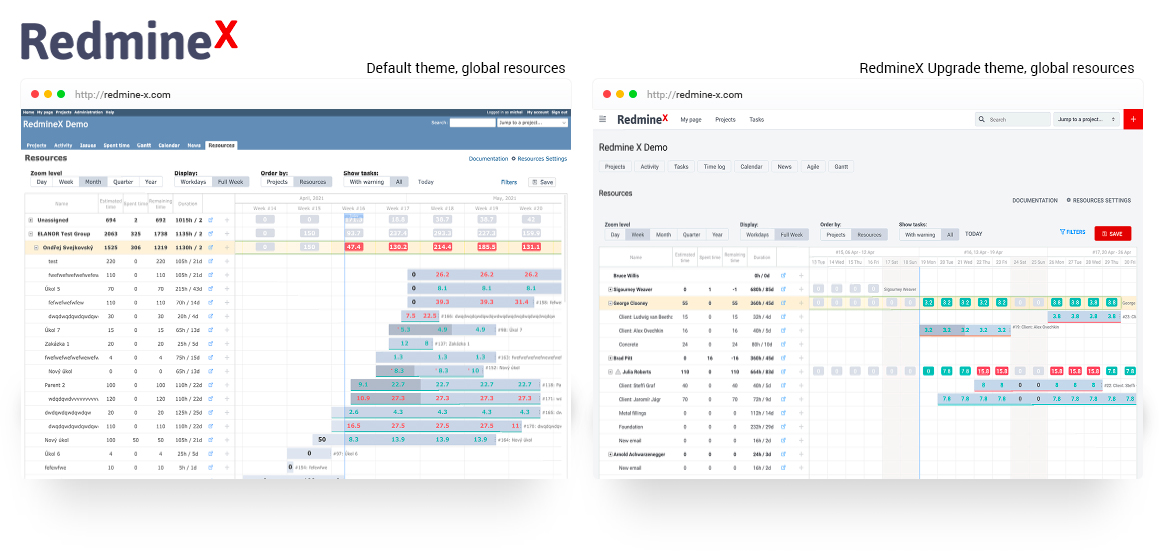Click the red SAVE button
This screenshot has height=559, width=1164.
click(1113, 233)
